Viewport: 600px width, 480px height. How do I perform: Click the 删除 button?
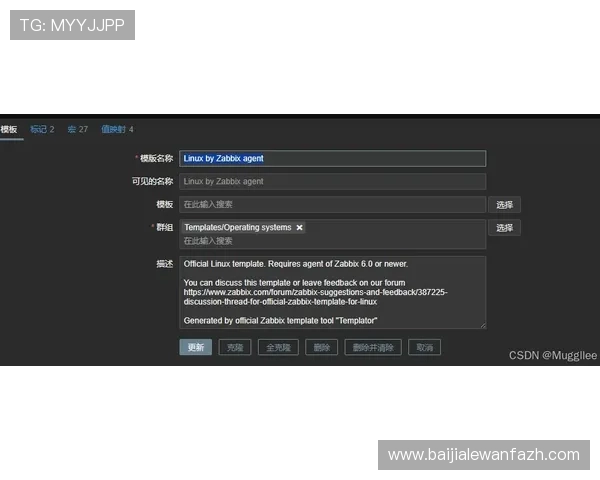[321, 348]
